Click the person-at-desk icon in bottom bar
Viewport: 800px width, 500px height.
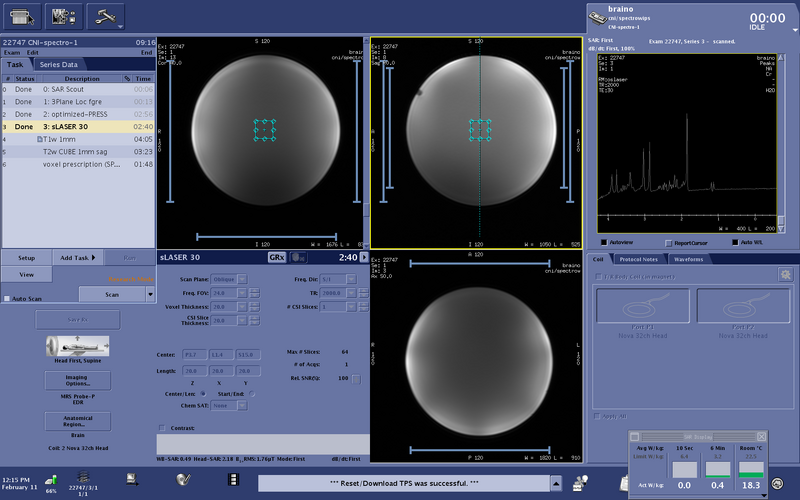pos(580,482)
